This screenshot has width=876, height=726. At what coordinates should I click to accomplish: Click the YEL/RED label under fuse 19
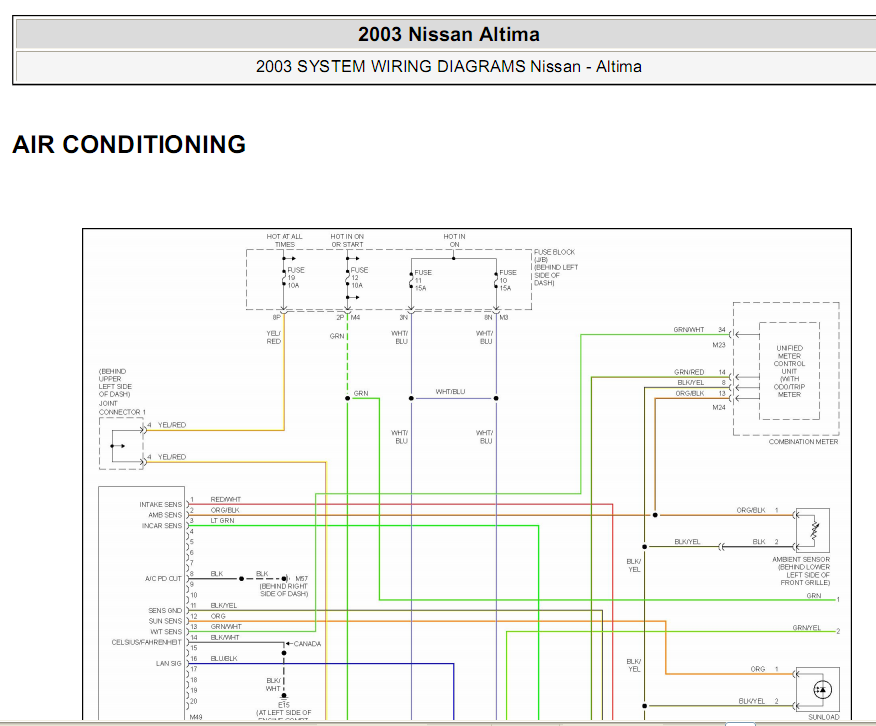pyautogui.click(x=274, y=337)
